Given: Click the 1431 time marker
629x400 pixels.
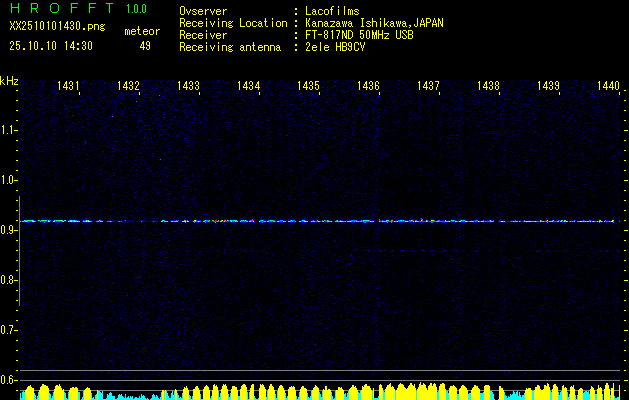Looking at the screenshot, I should pyautogui.click(x=69, y=87).
